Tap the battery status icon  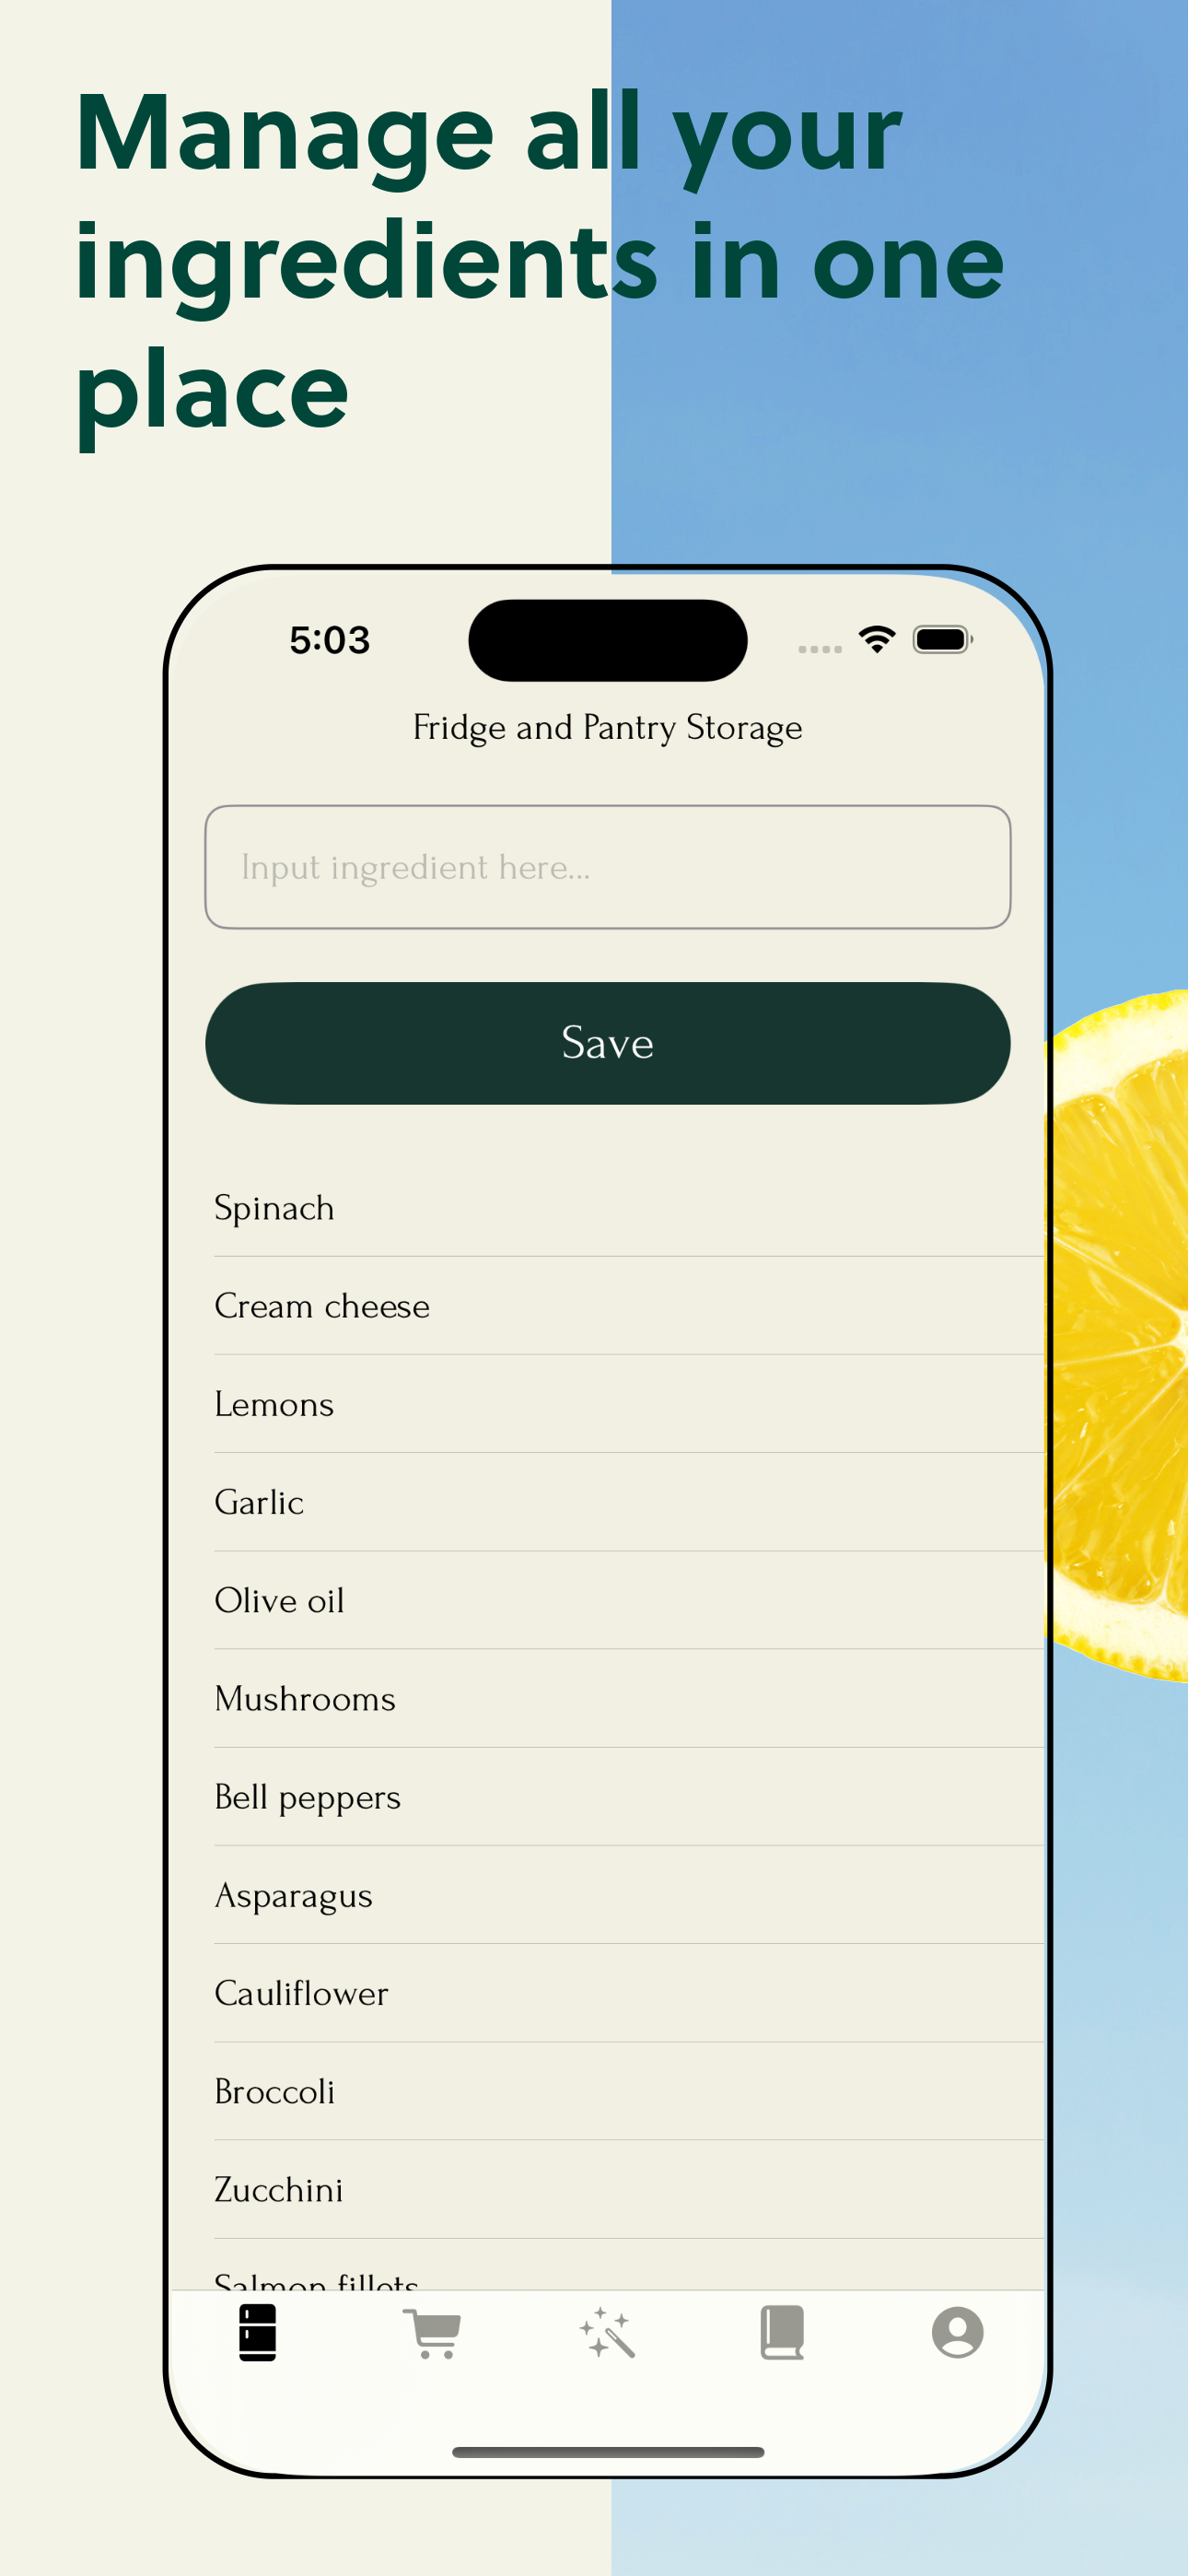(942, 640)
